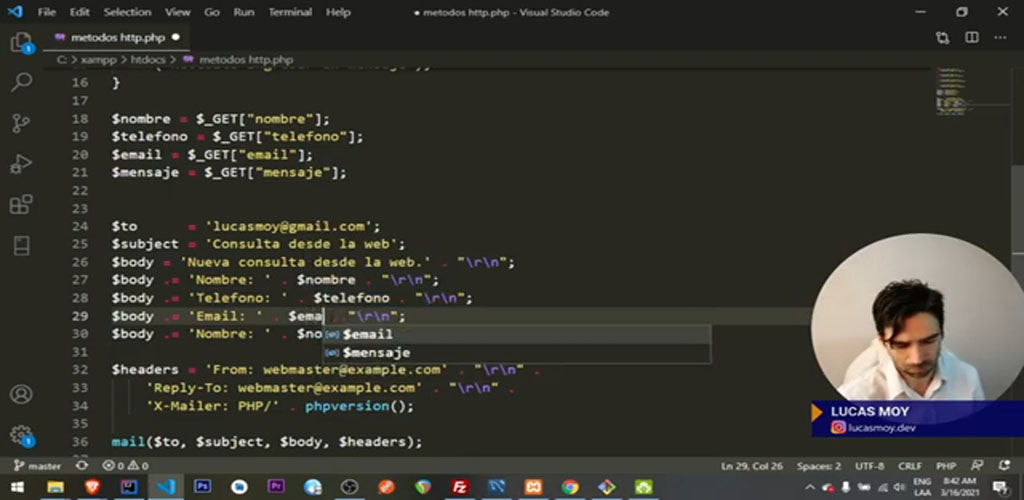The image size is (1024, 500).
Task: Click the activity bar icon below Extensions
Action: tap(21, 245)
